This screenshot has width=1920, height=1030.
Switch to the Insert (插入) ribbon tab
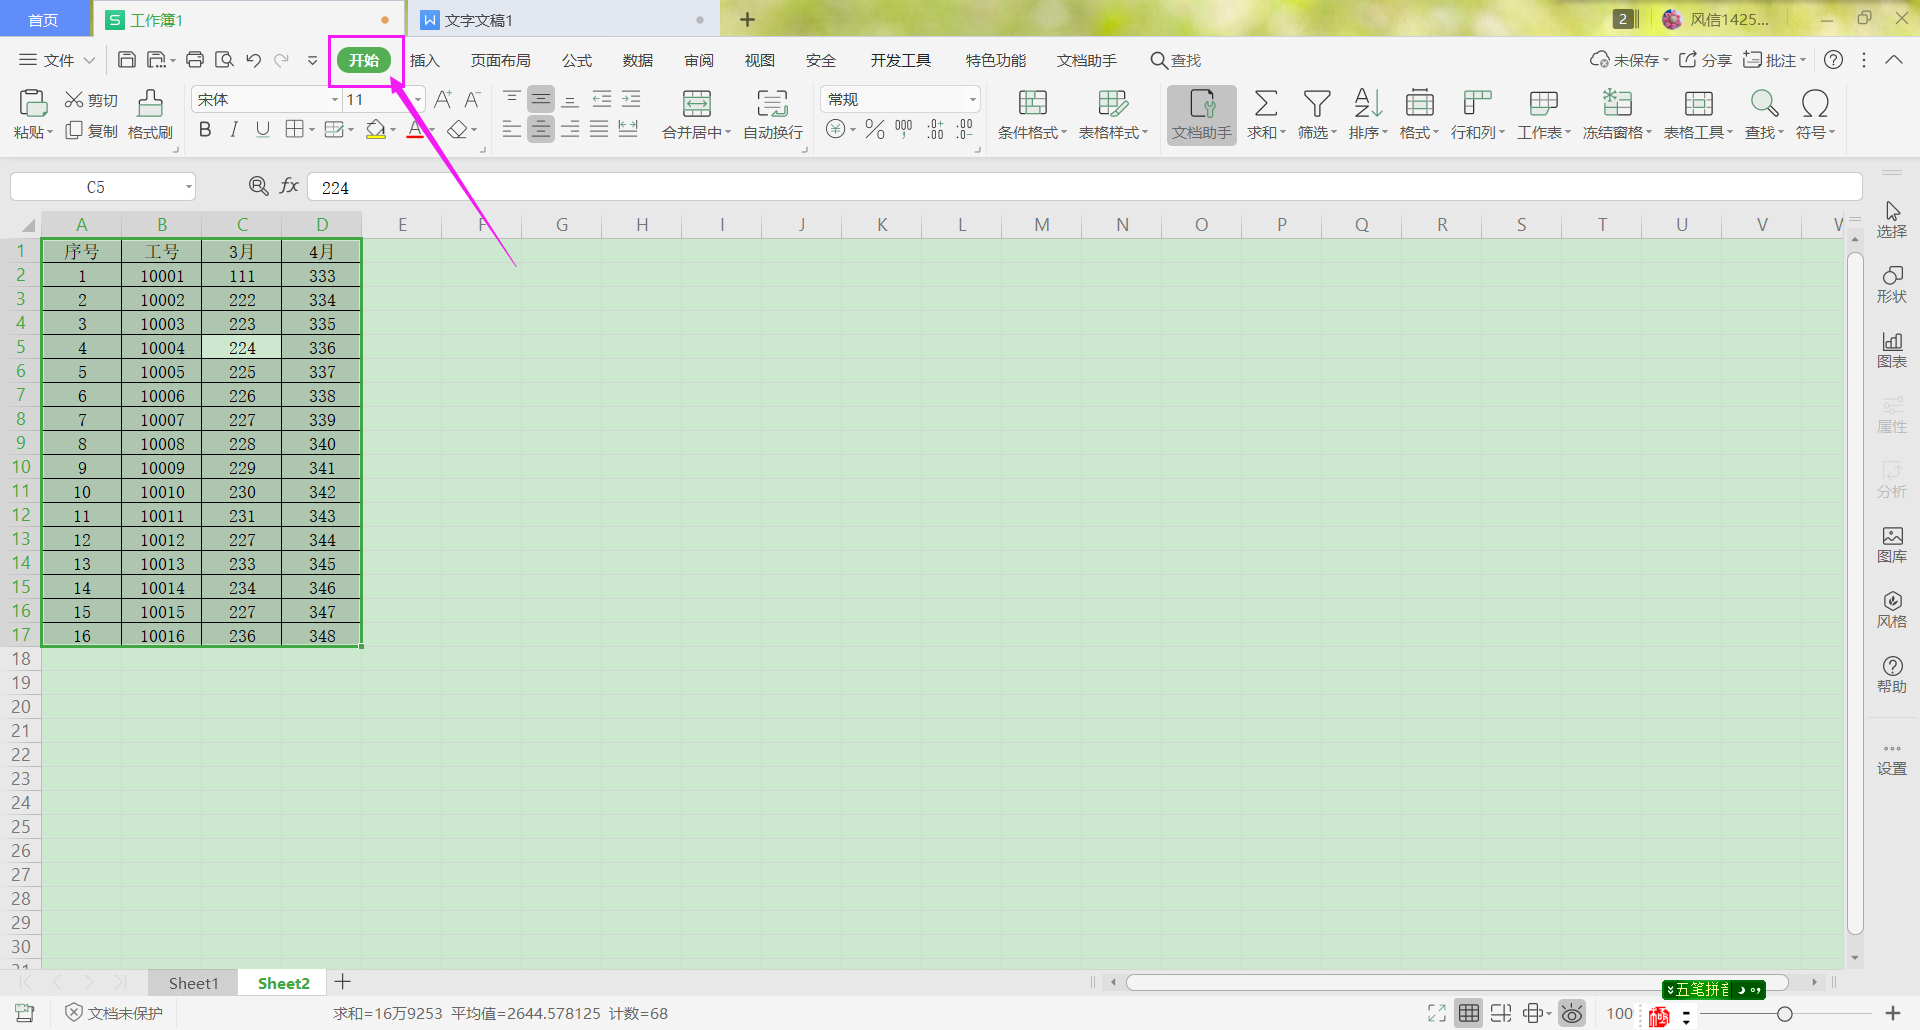pyautogui.click(x=425, y=61)
